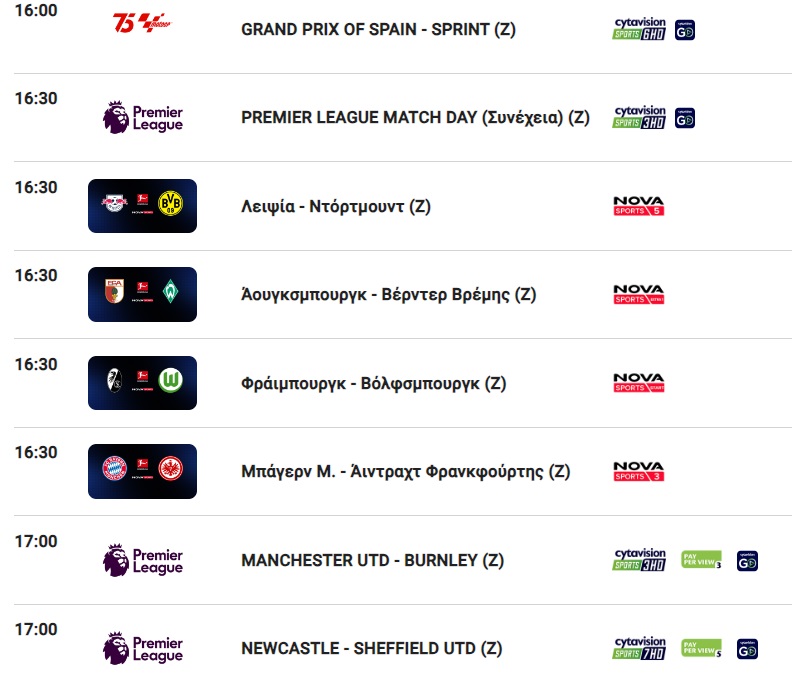This screenshot has height=680, width=792.
Task: Open Cytavision Sports 6HD channel logo
Action: pos(638,29)
